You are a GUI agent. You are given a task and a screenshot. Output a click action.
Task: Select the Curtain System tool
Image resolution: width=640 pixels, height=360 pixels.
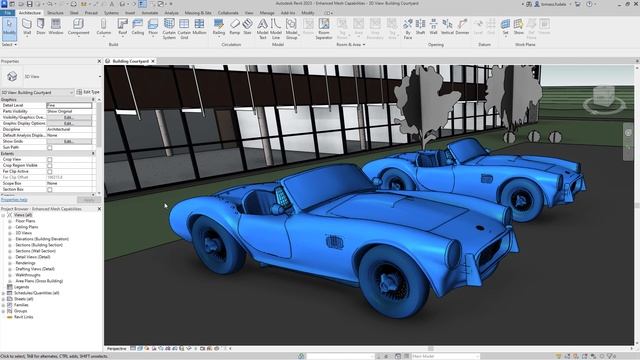pos(169,29)
